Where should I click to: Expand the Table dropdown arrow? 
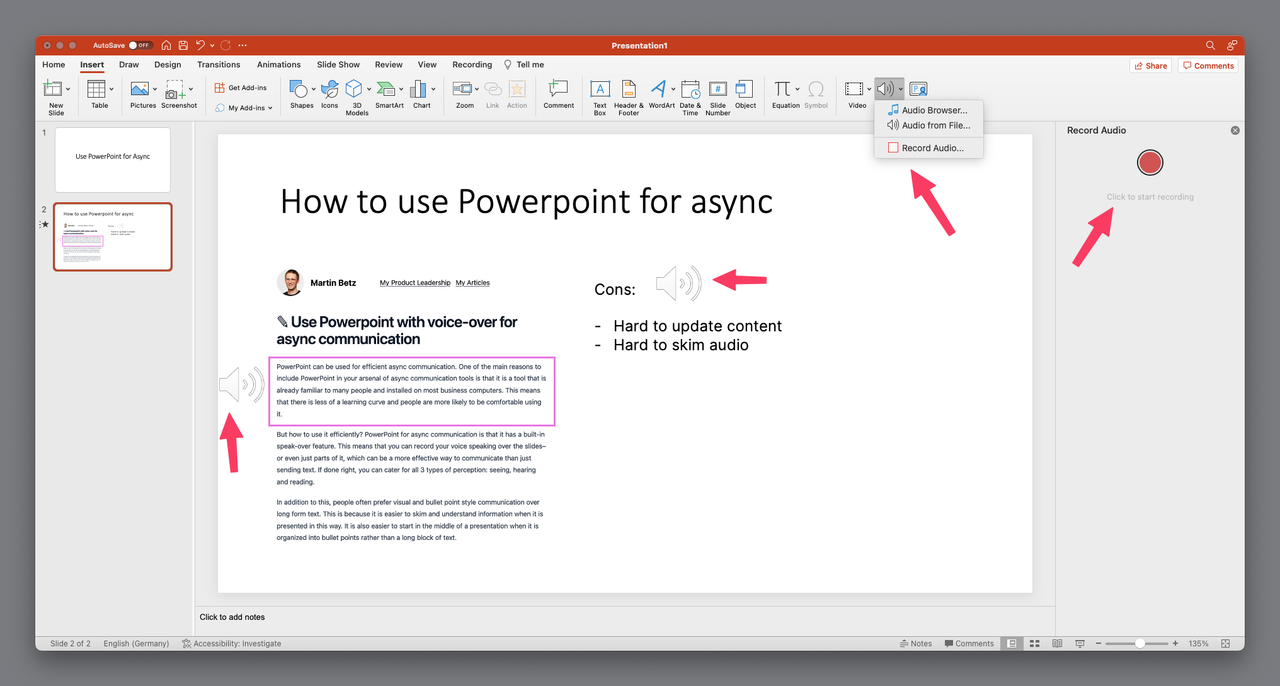pyautogui.click(x=111, y=89)
